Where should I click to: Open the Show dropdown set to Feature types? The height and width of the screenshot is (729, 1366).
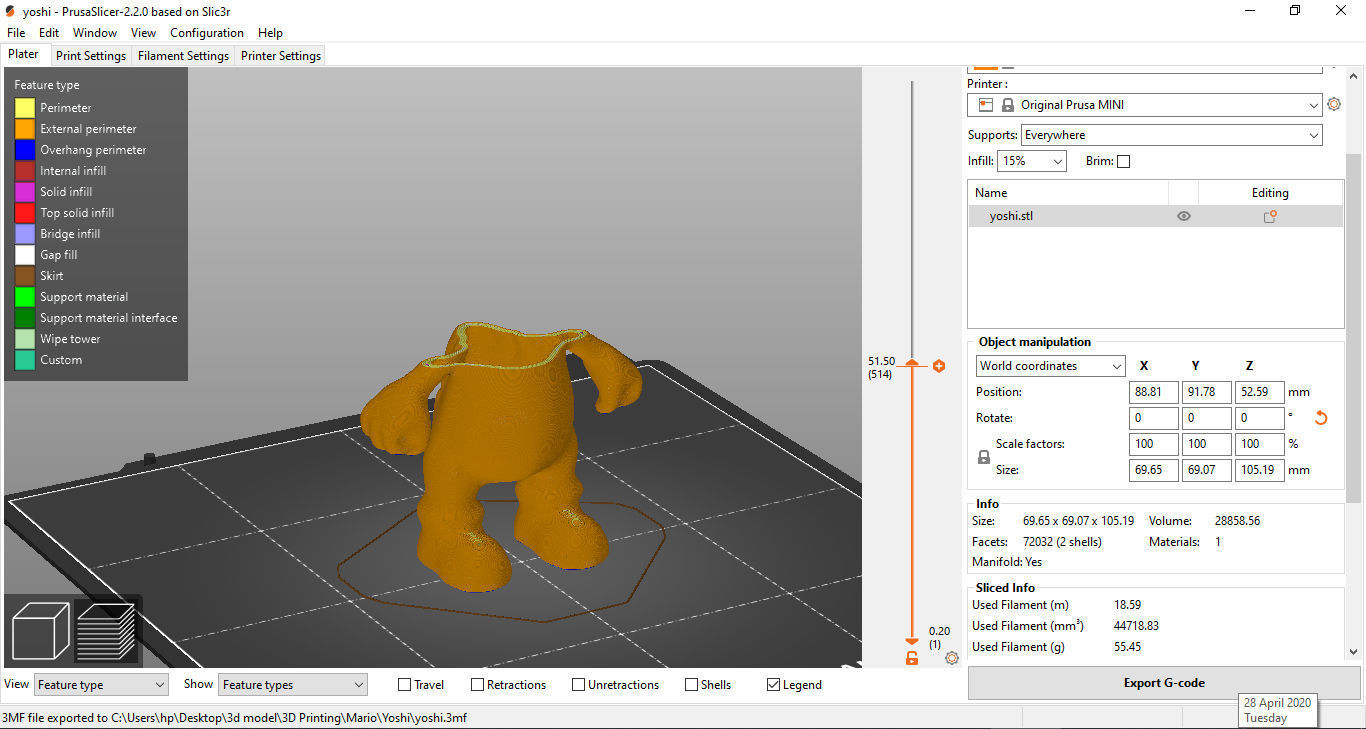coord(293,685)
